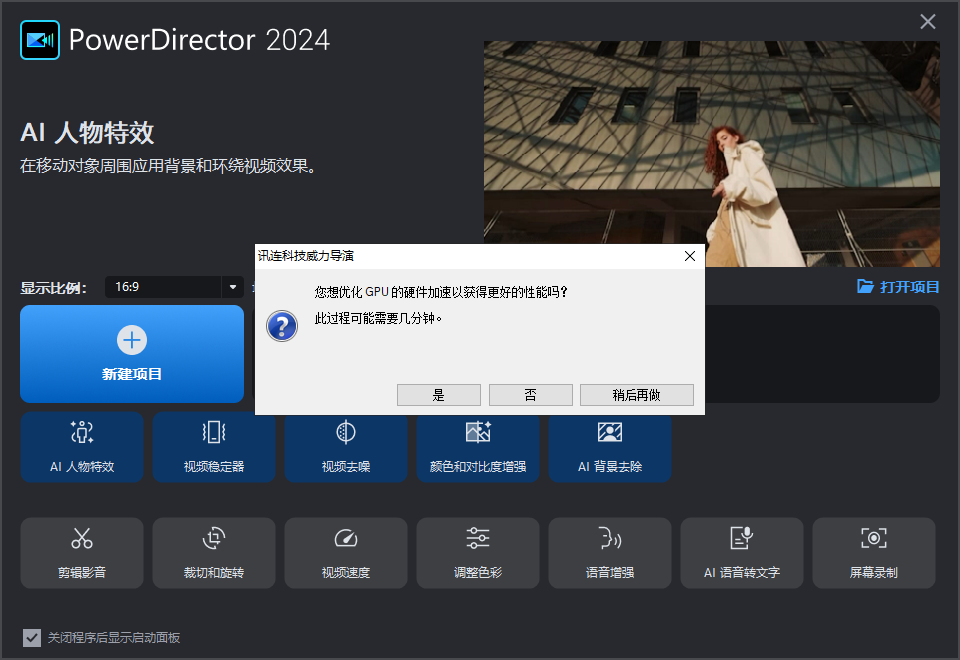Close the 讯连科技威力导演 dialog

click(x=689, y=255)
